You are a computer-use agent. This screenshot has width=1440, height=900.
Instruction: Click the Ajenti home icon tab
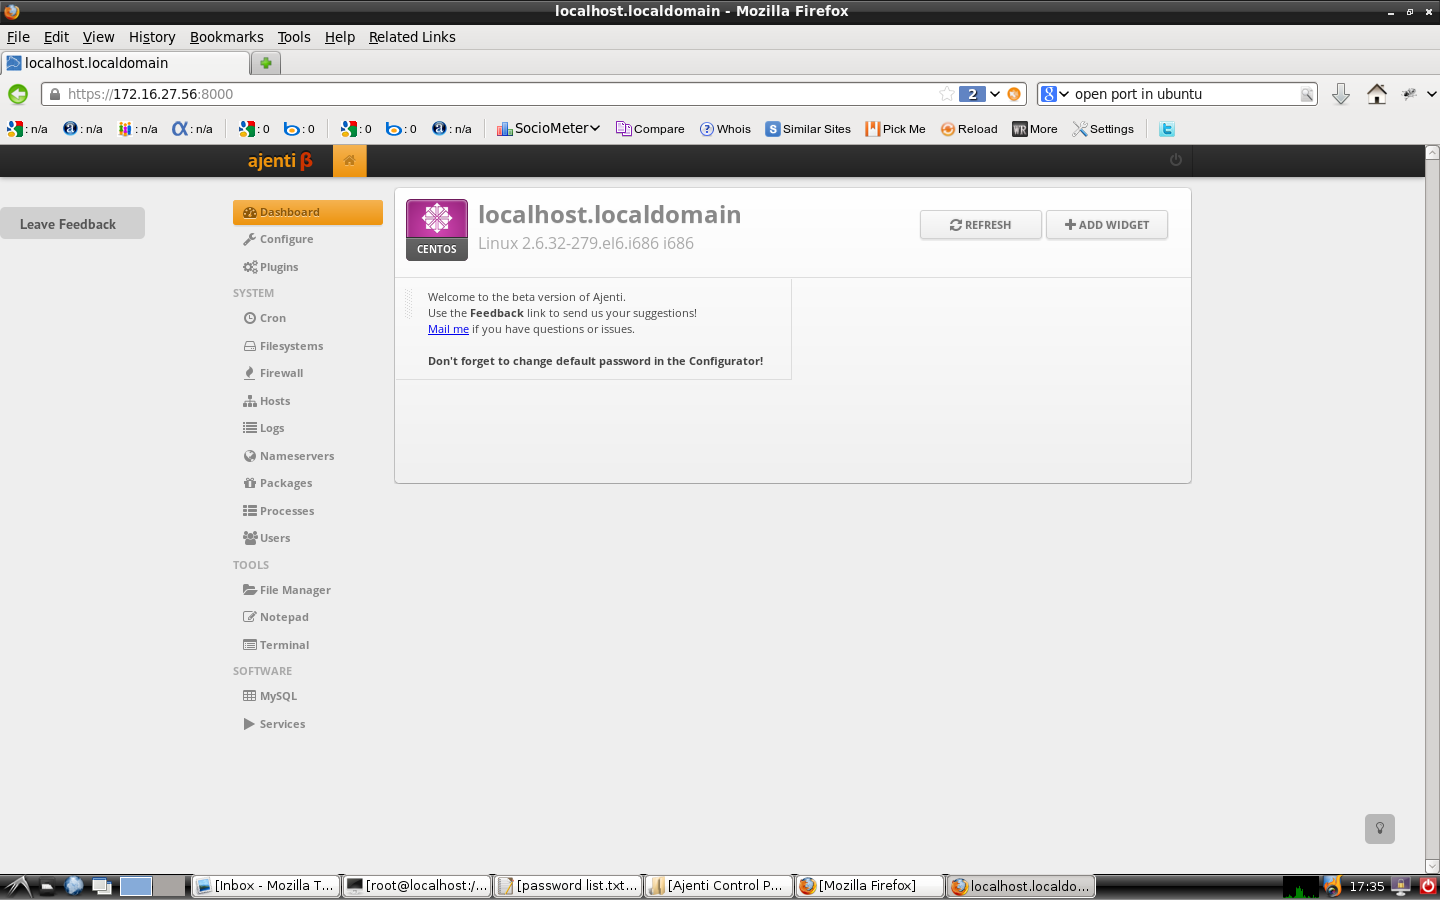click(350, 160)
